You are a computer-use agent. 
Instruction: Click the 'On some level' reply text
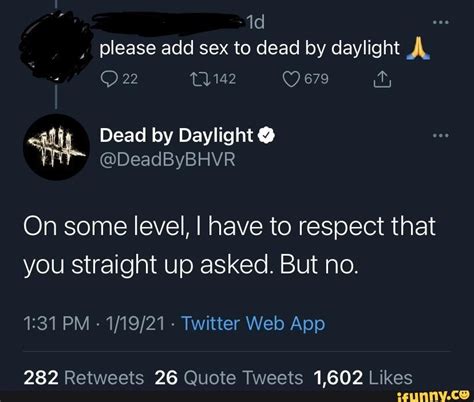[229, 245]
